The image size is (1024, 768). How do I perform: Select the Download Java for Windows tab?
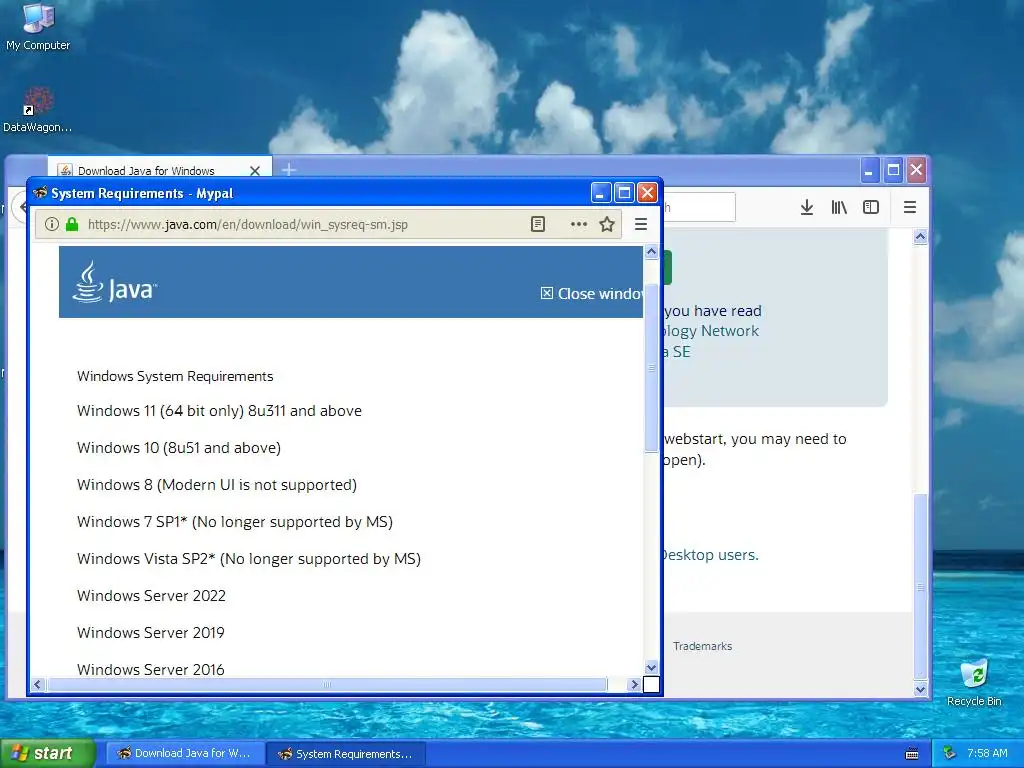tap(159, 168)
